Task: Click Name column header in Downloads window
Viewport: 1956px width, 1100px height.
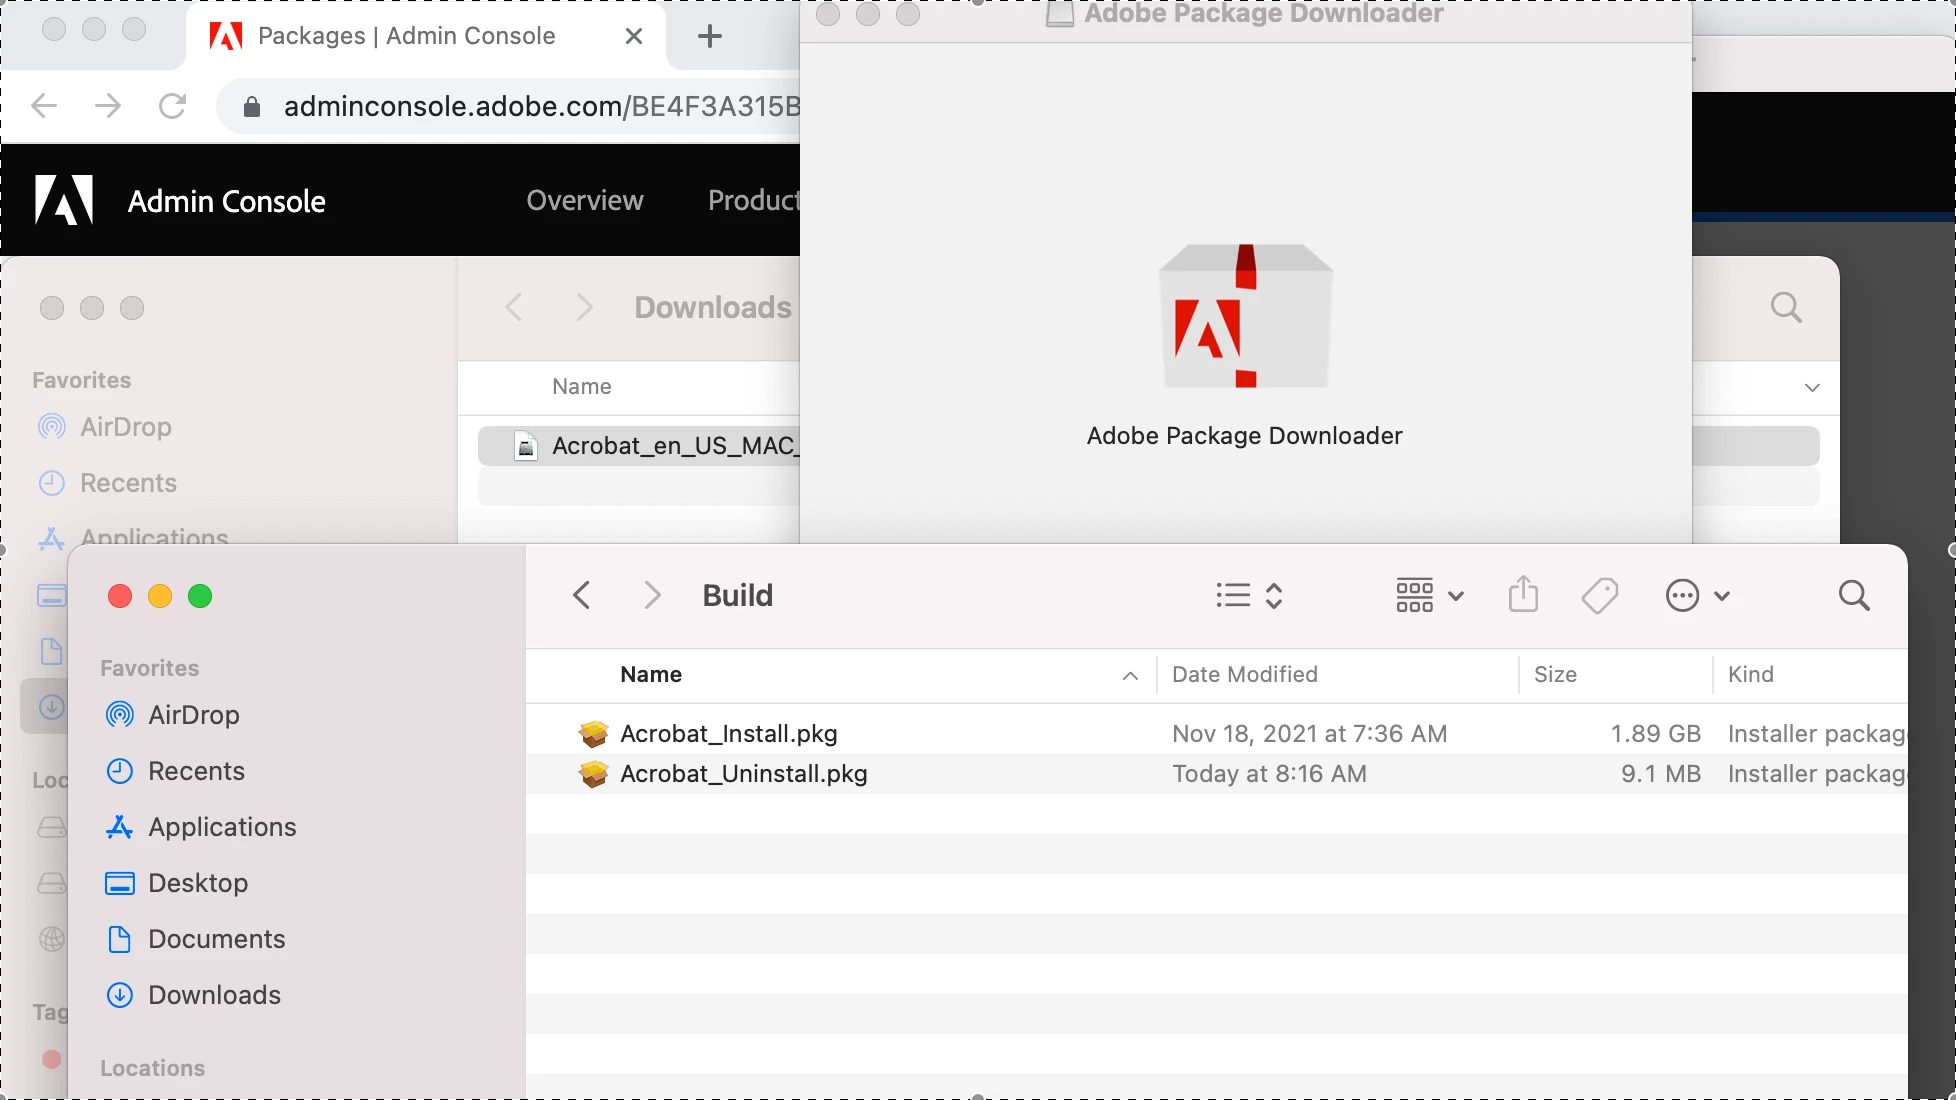Action: coord(582,386)
